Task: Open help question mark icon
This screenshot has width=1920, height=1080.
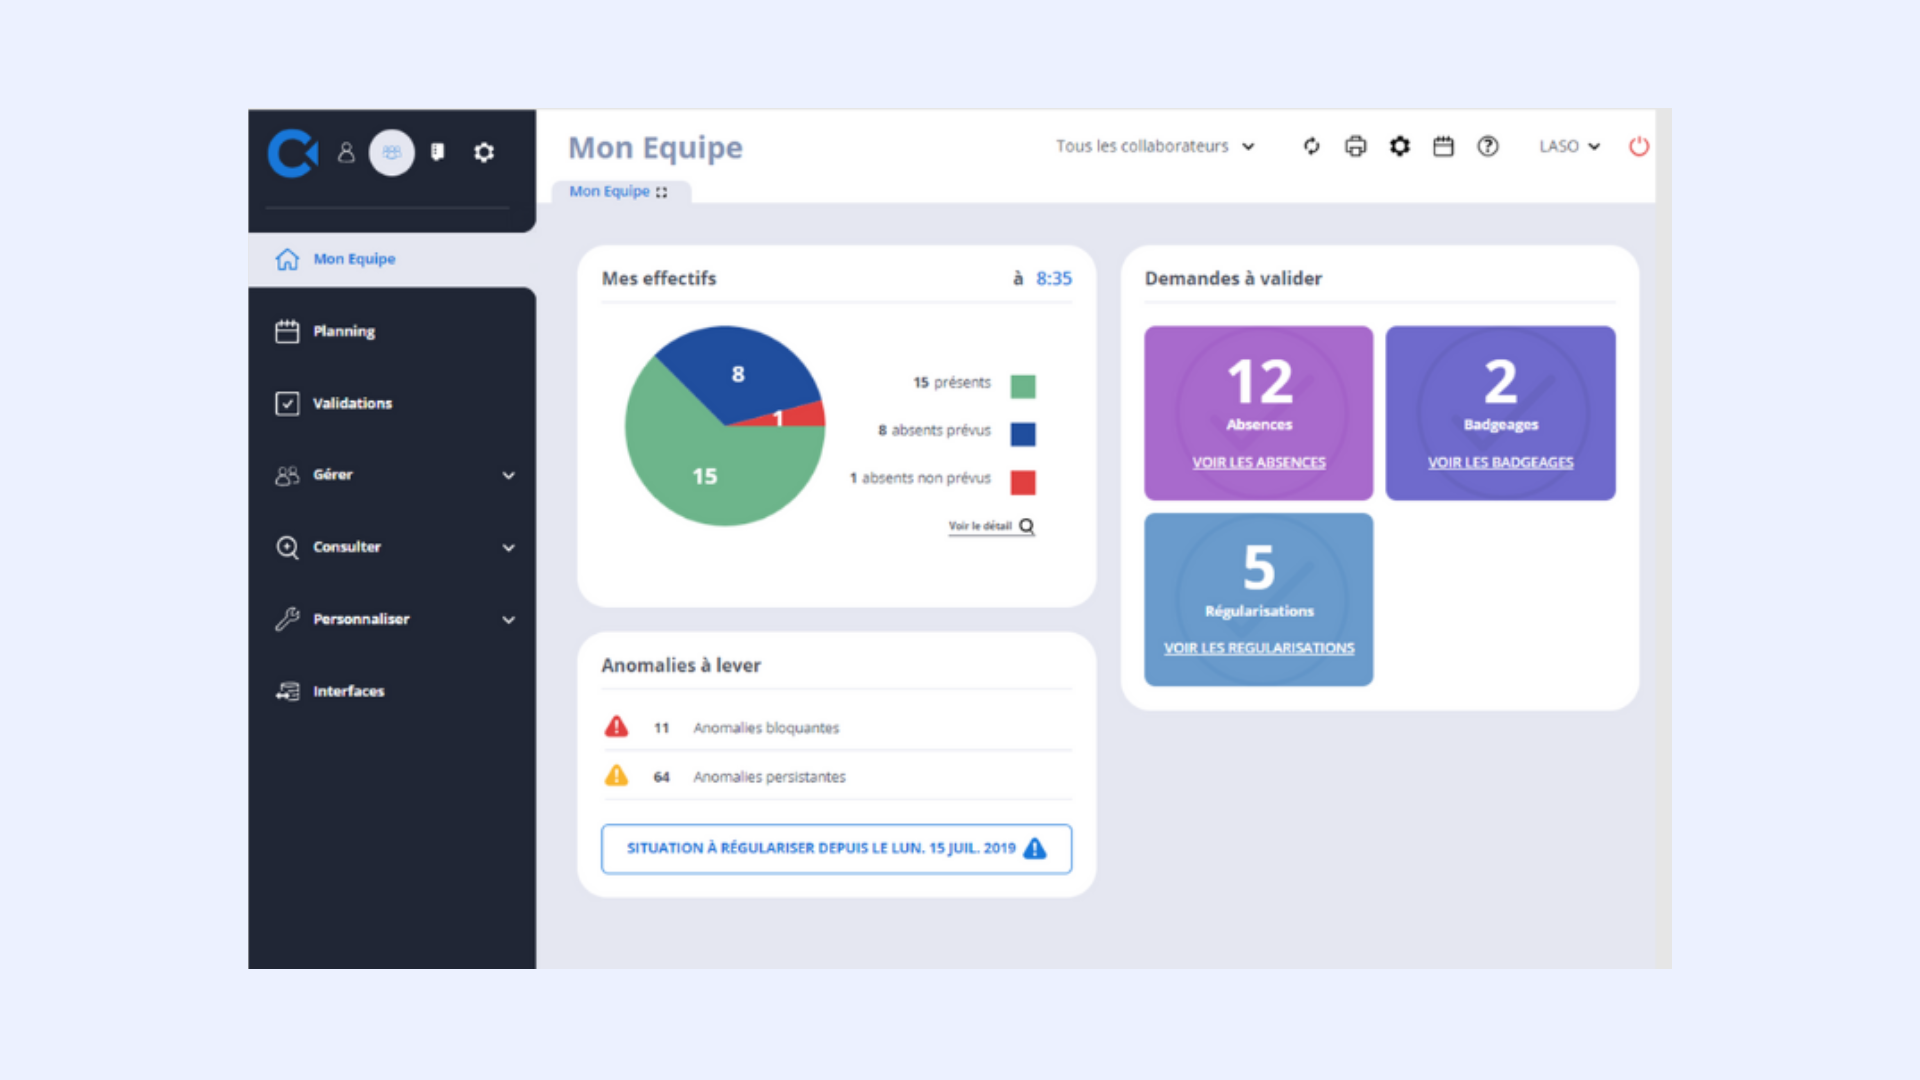Action: (x=1488, y=147)
